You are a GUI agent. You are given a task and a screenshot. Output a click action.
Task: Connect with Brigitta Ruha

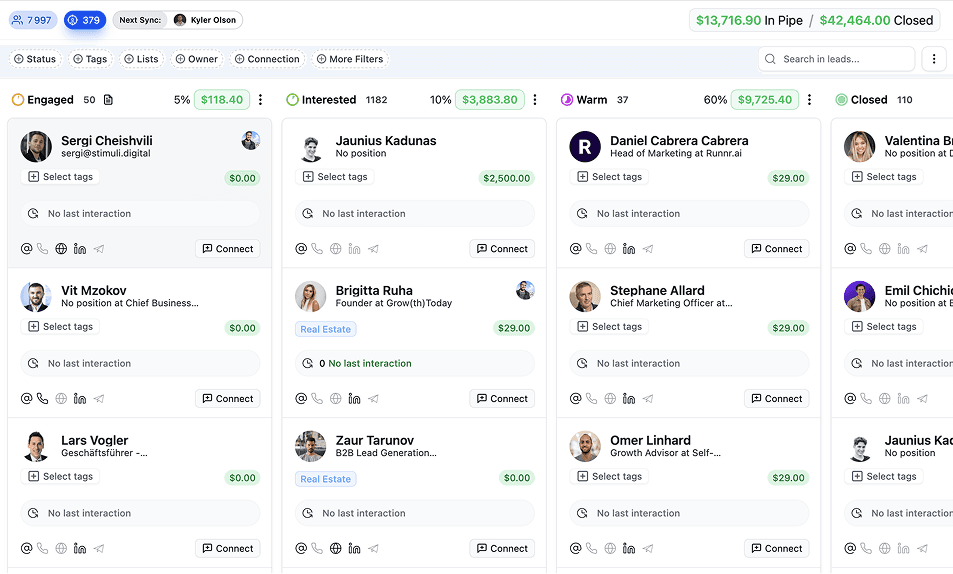(502, 399)
